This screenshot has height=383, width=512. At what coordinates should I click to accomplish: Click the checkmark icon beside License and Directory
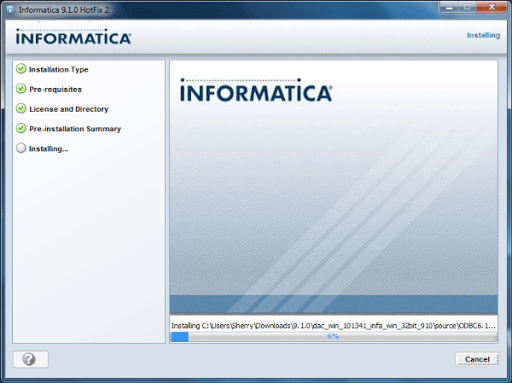point(21,109)
